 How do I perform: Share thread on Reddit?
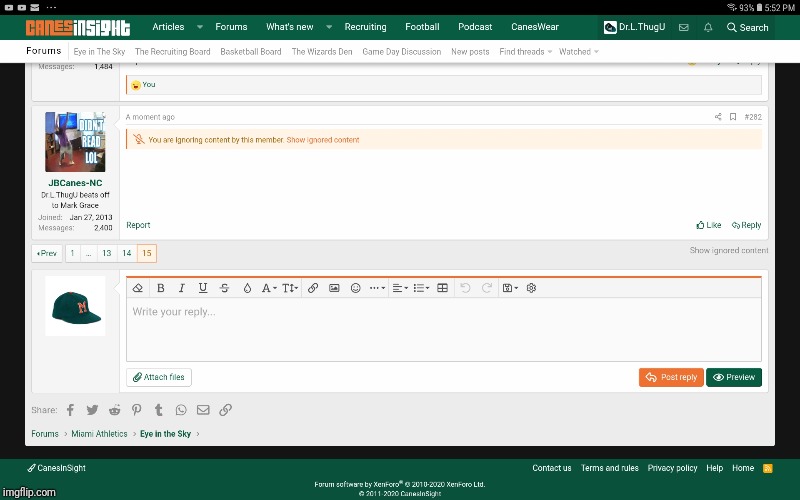[115, 410]
